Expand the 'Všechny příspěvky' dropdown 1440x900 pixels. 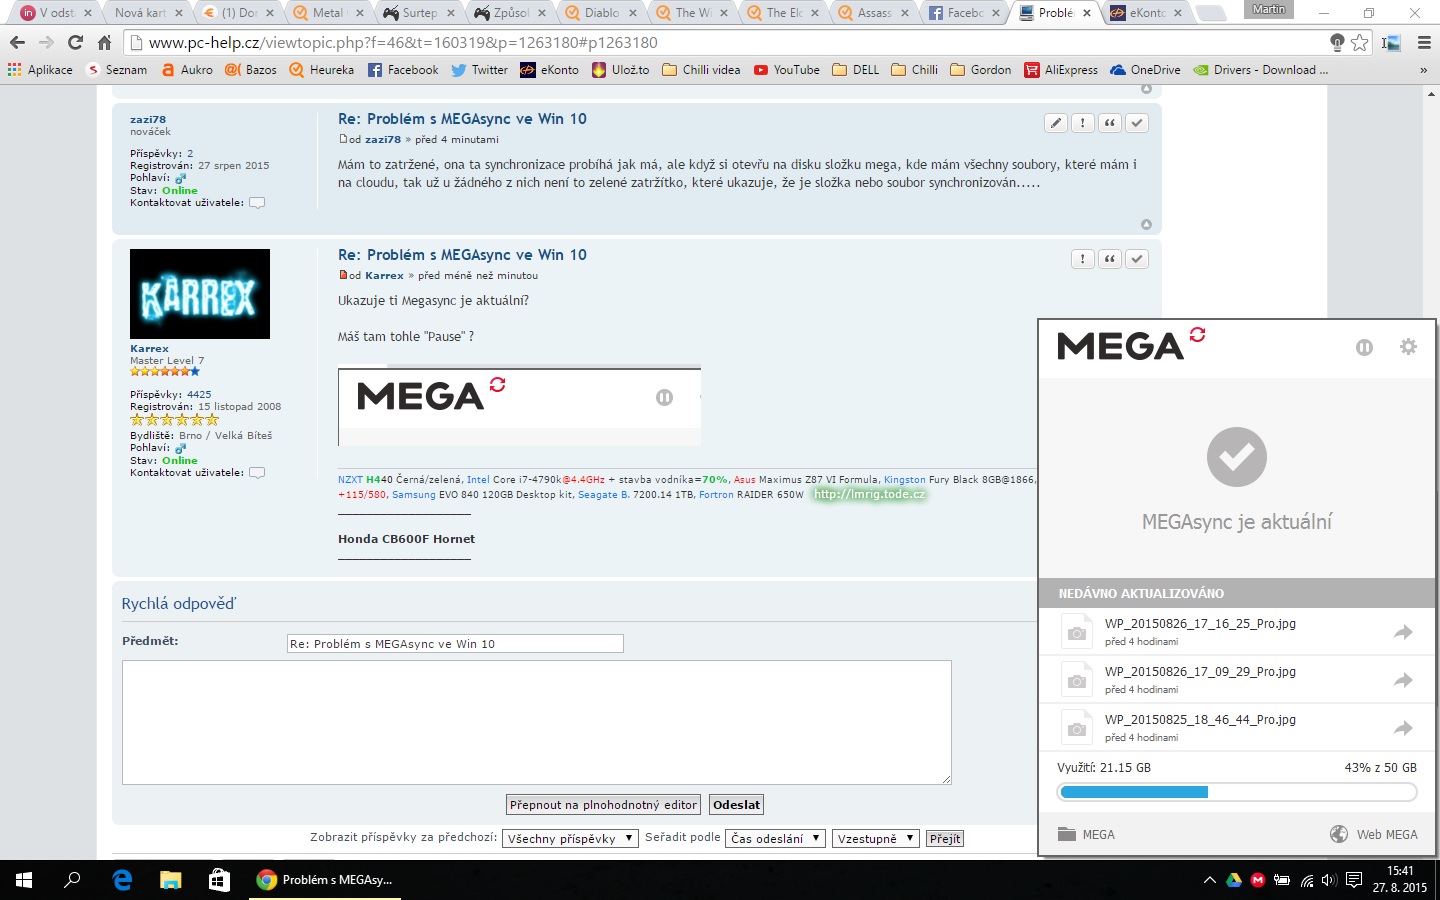click(570, 838)
